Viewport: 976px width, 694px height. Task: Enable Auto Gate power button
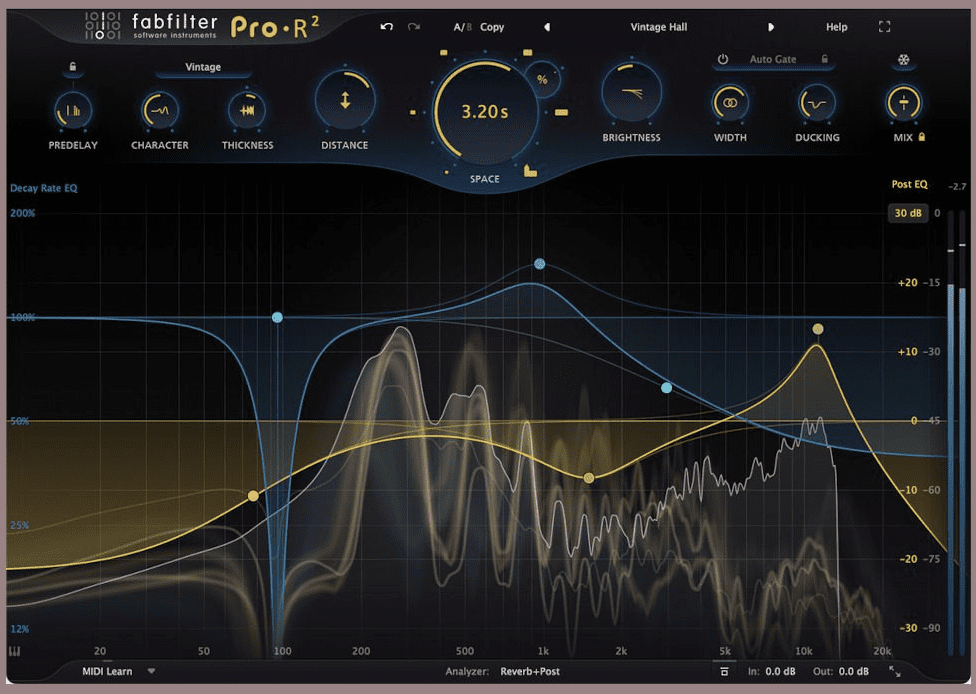[x=723, y=59]
